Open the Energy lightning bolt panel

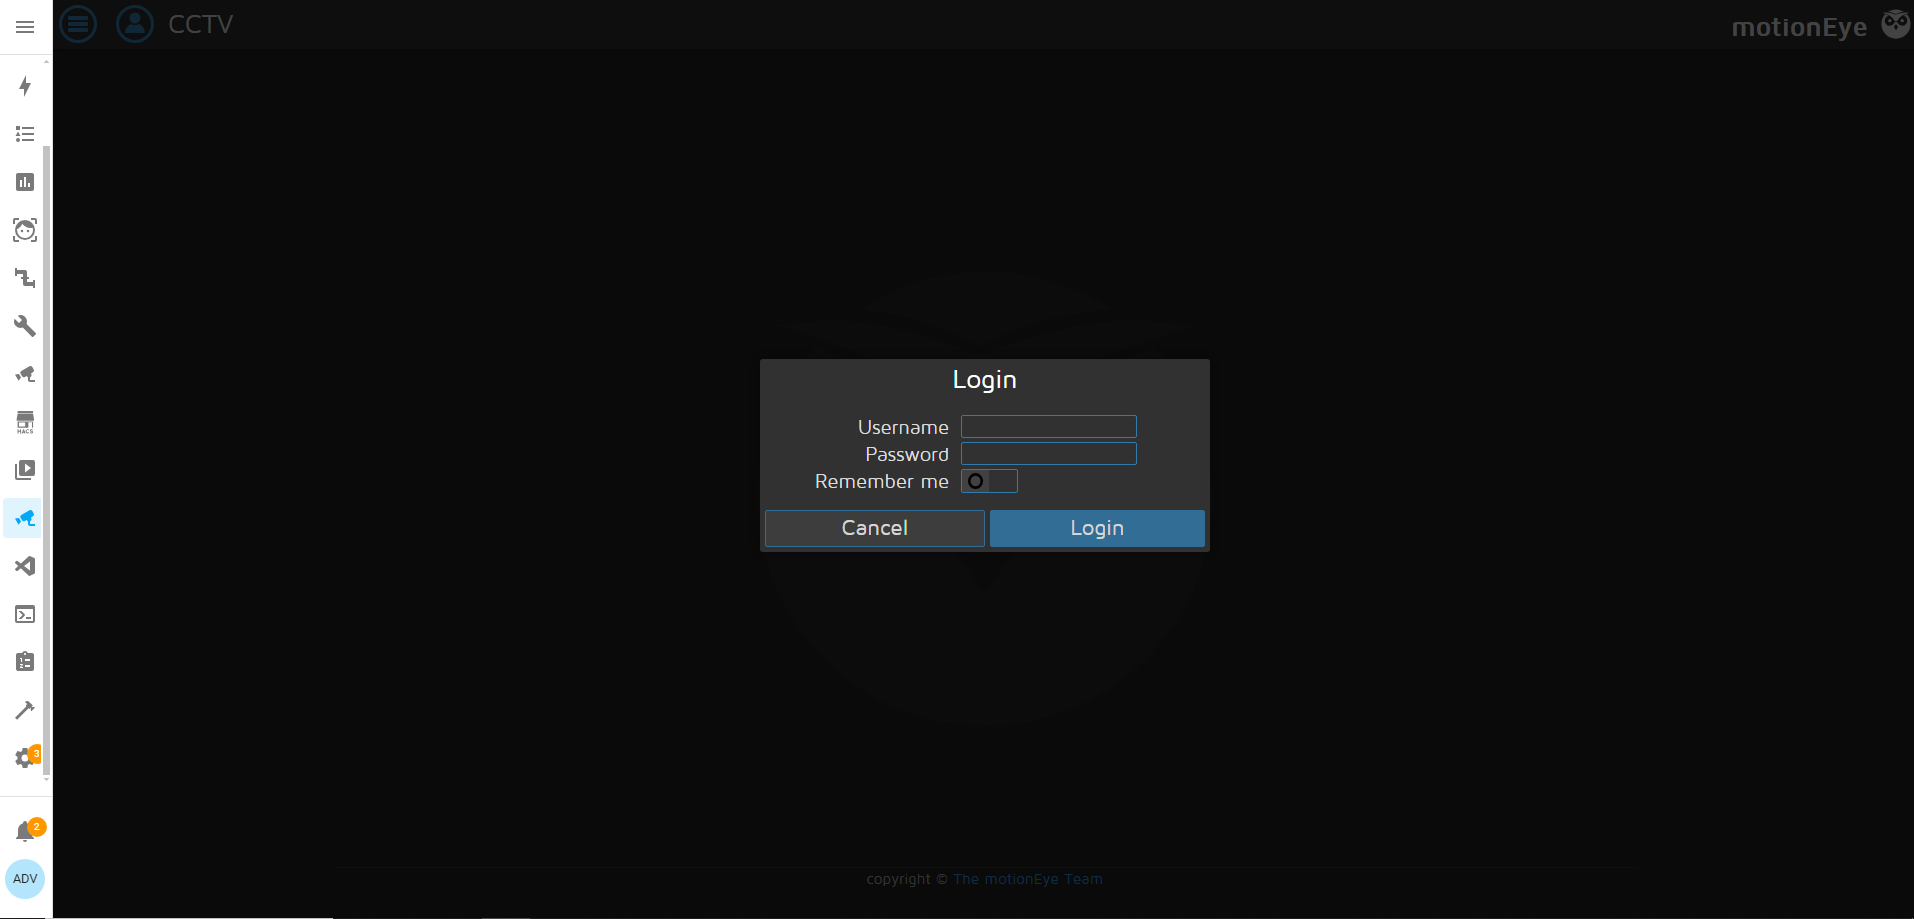[x=25, y=86]
